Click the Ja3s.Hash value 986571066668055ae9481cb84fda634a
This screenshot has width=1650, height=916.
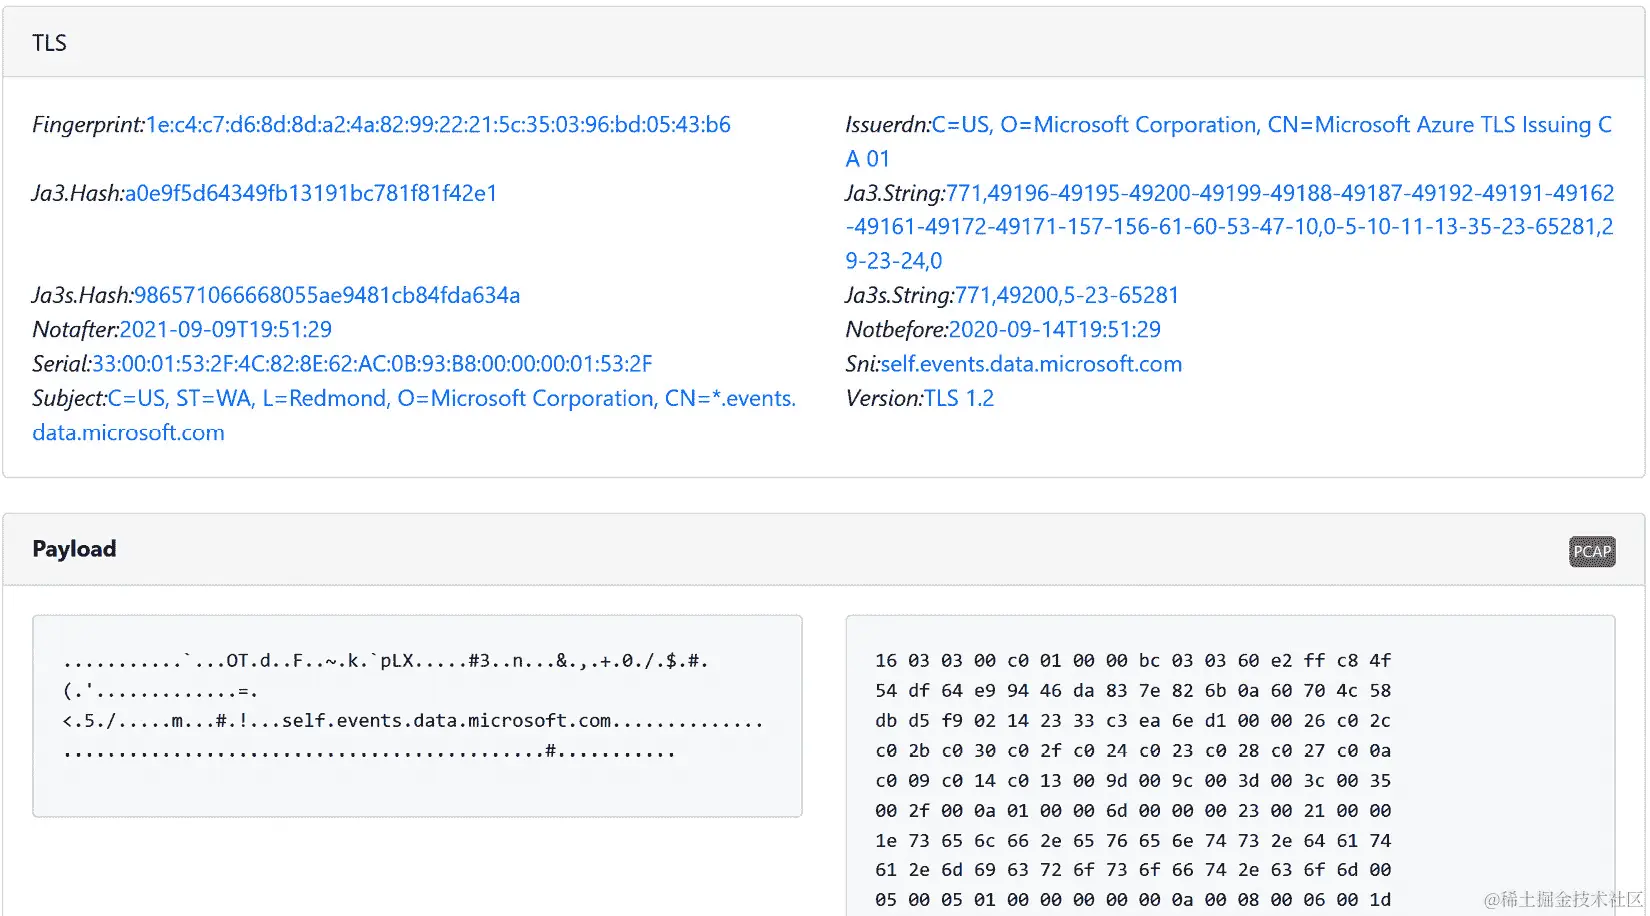tap(327, 295)
